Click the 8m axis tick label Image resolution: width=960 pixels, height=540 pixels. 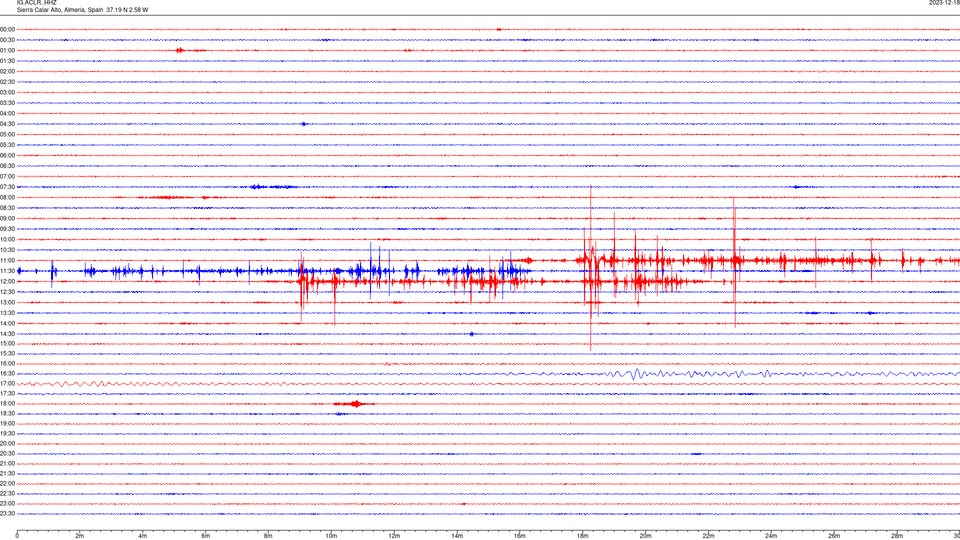268,536
